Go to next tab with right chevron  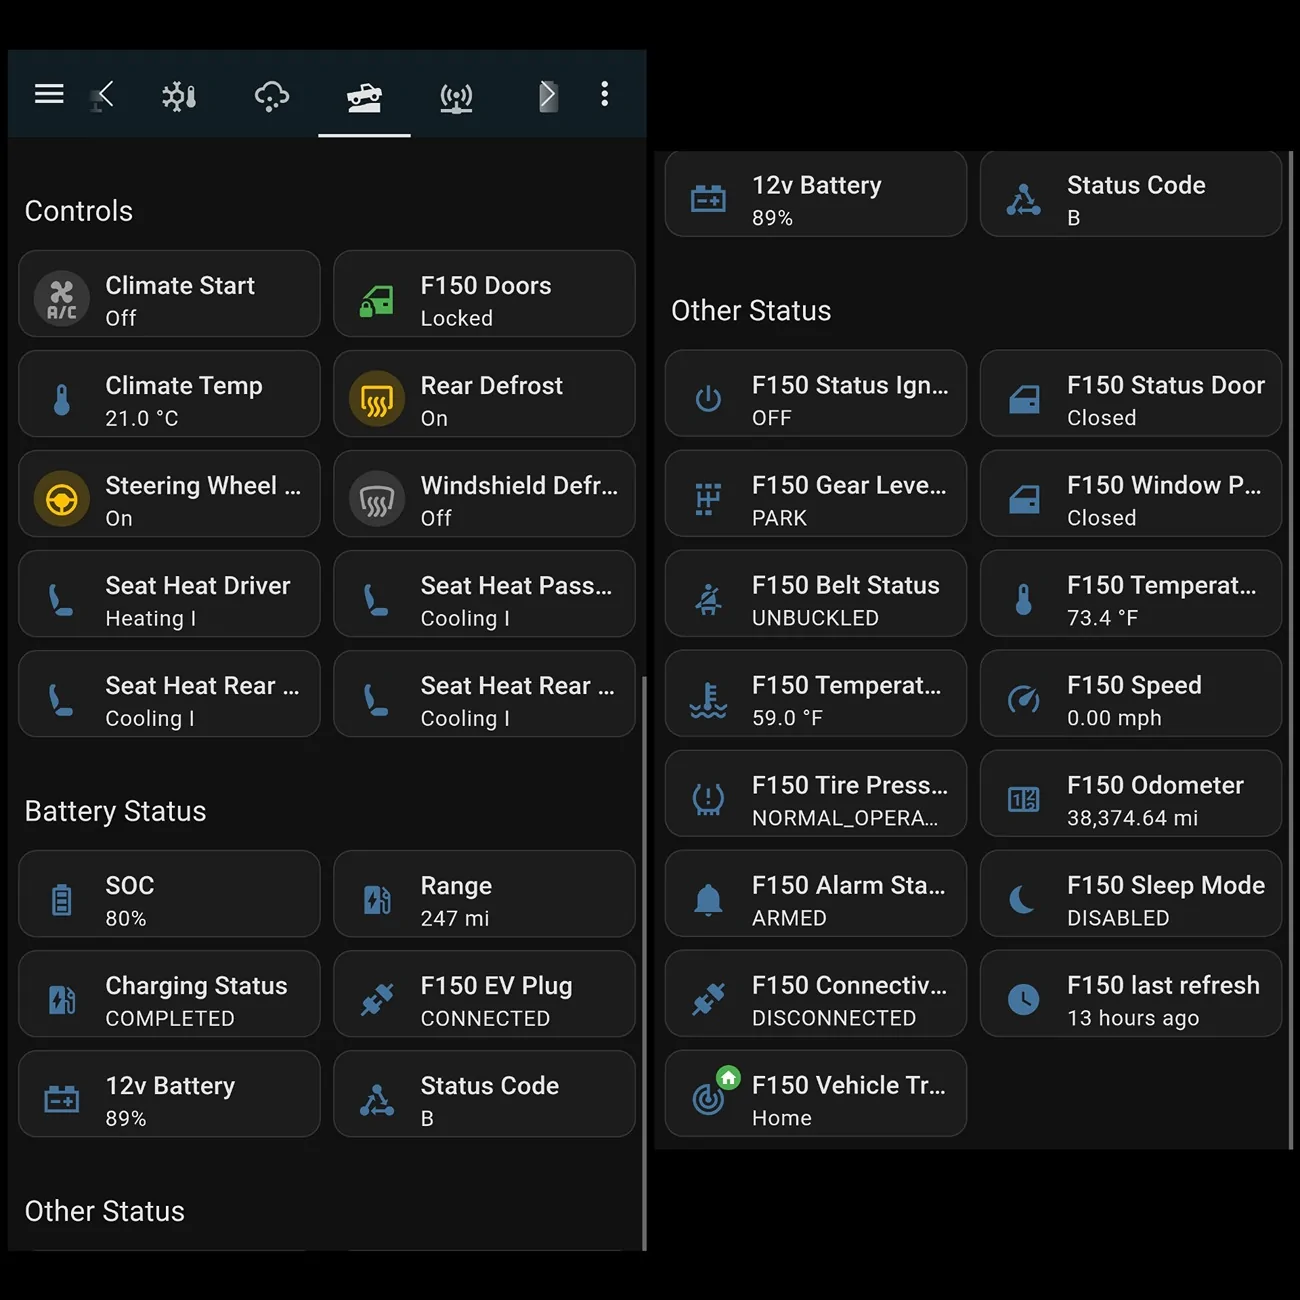[x=548, y=95]
